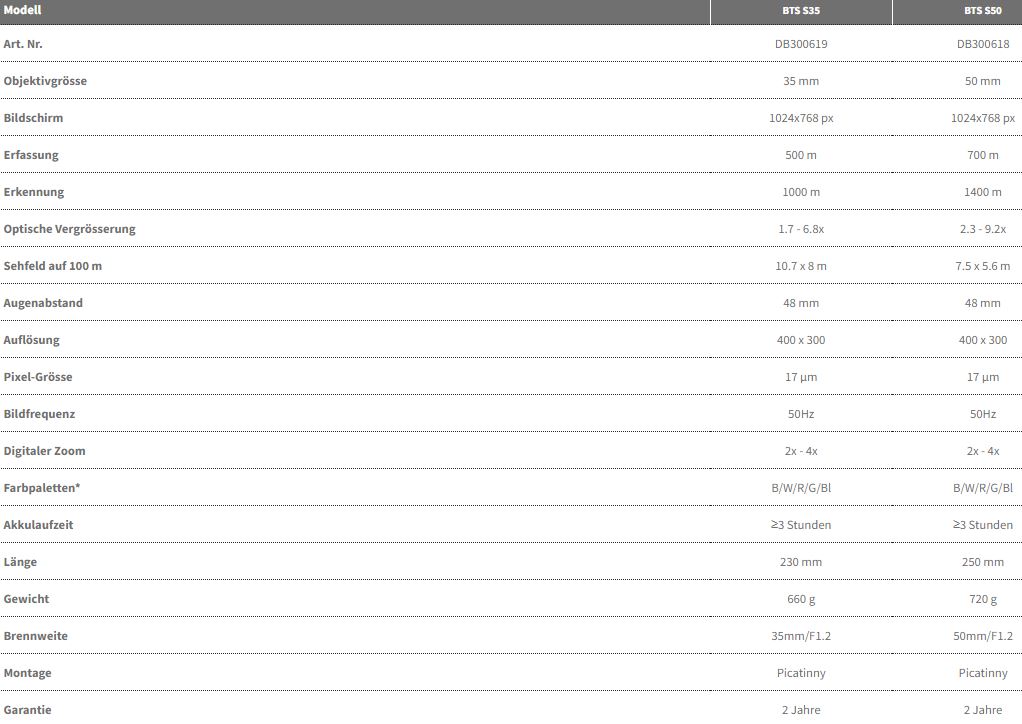Click the 10.7 x 8 m field-of-view value
Image resolution: width=1022 pixels, height=724 pixels.
coord(801,266)
